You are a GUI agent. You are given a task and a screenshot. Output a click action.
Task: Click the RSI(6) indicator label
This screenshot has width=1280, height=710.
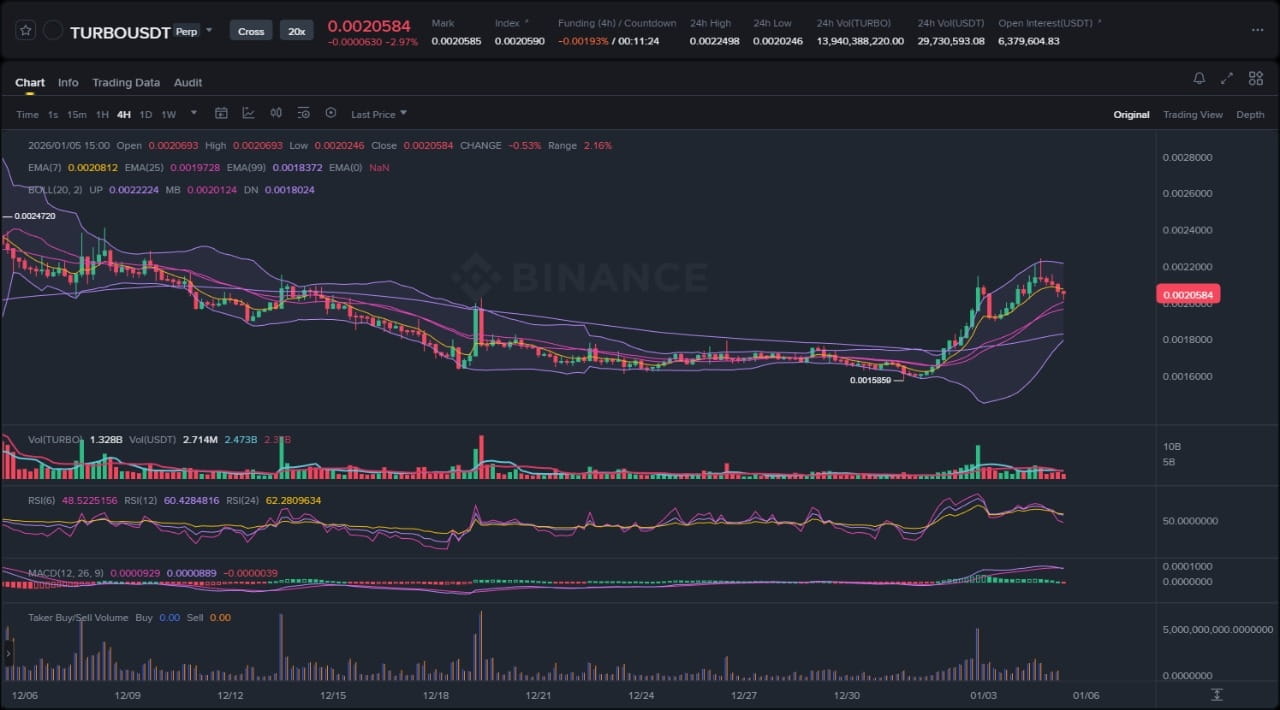(43, 500)
